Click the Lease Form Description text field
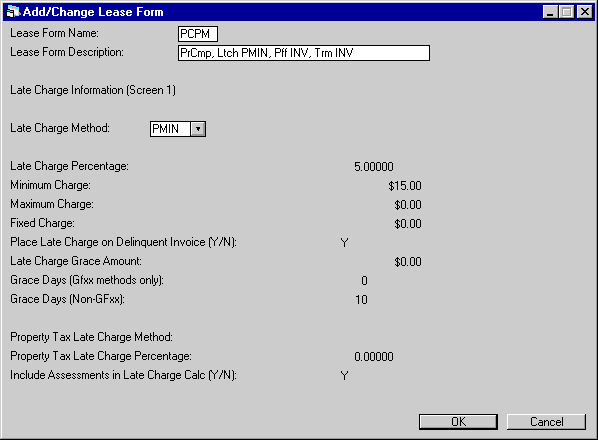 (304, 53)
